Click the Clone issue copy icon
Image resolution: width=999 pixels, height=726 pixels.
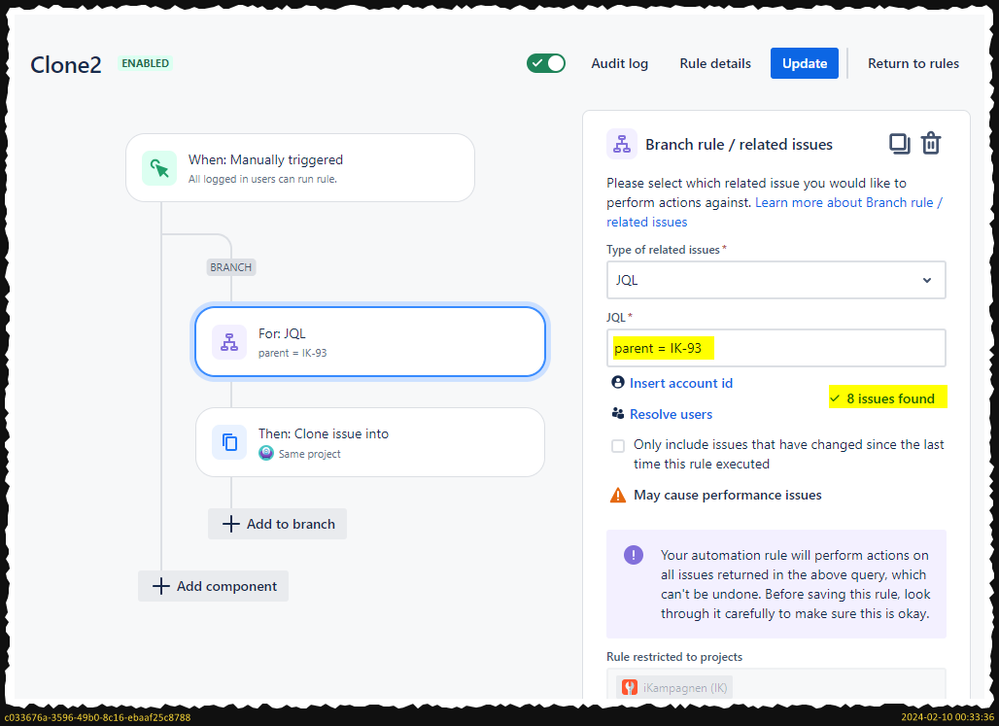[229, 442]
